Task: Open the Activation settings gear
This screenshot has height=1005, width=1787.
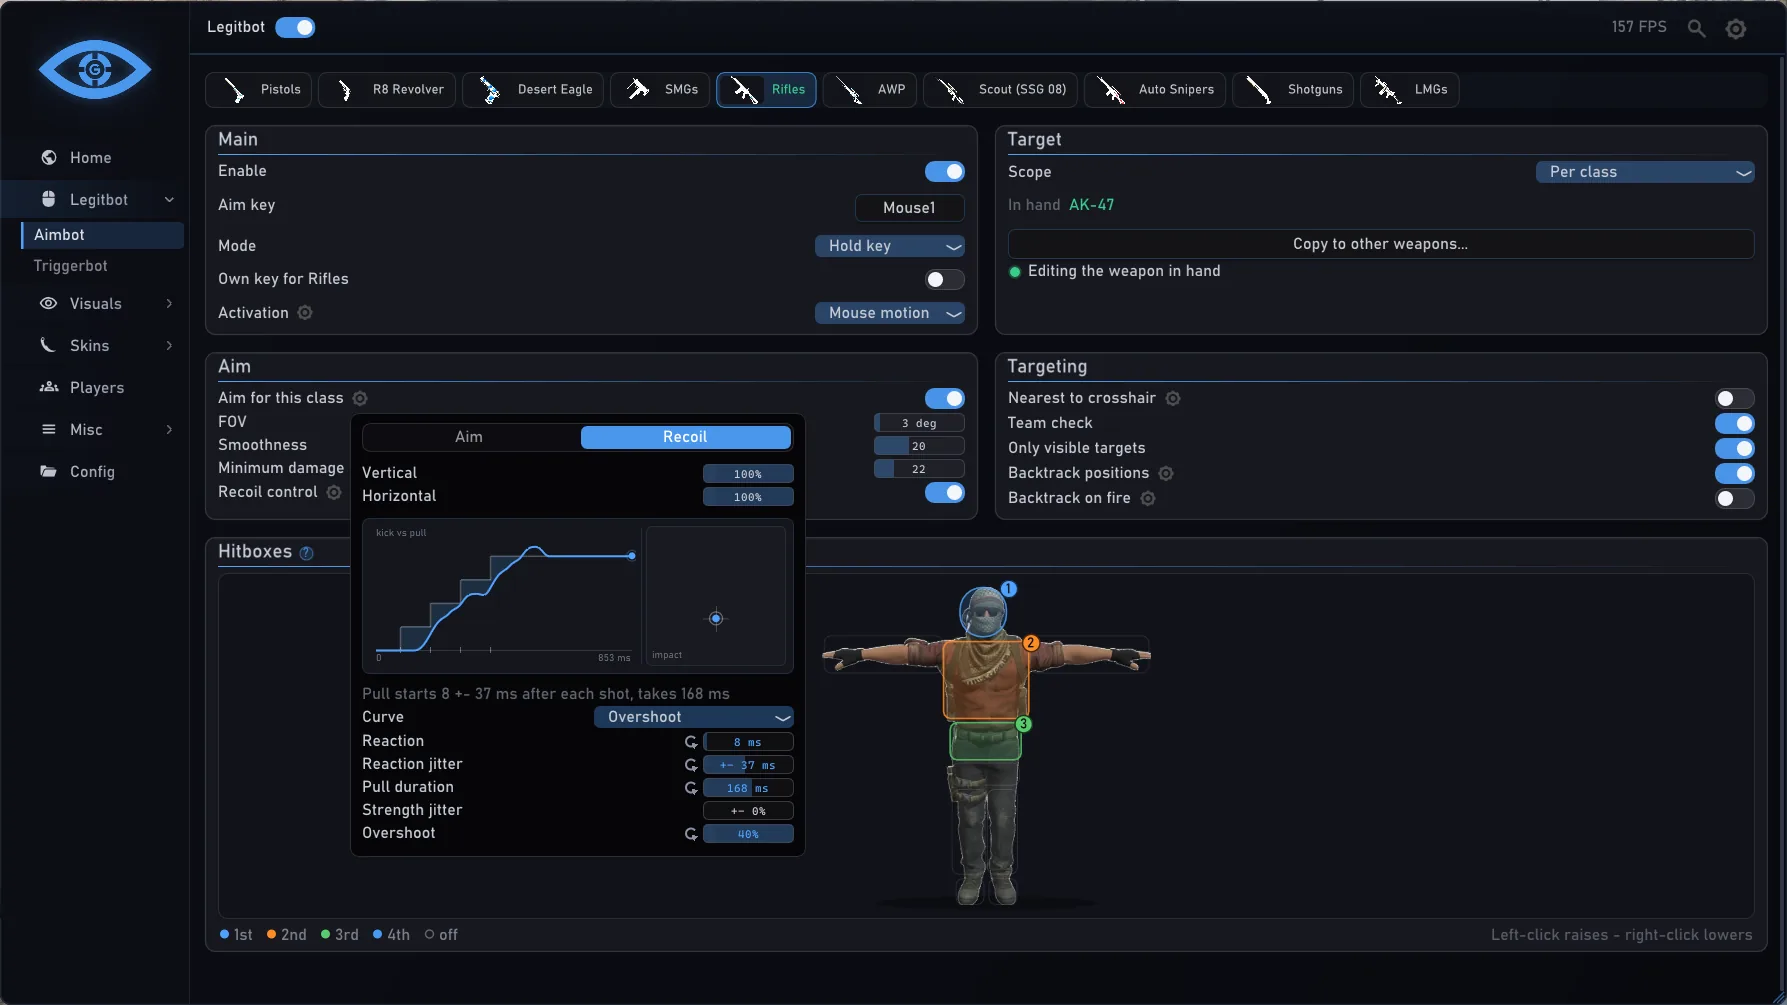Action: (305, 313)
